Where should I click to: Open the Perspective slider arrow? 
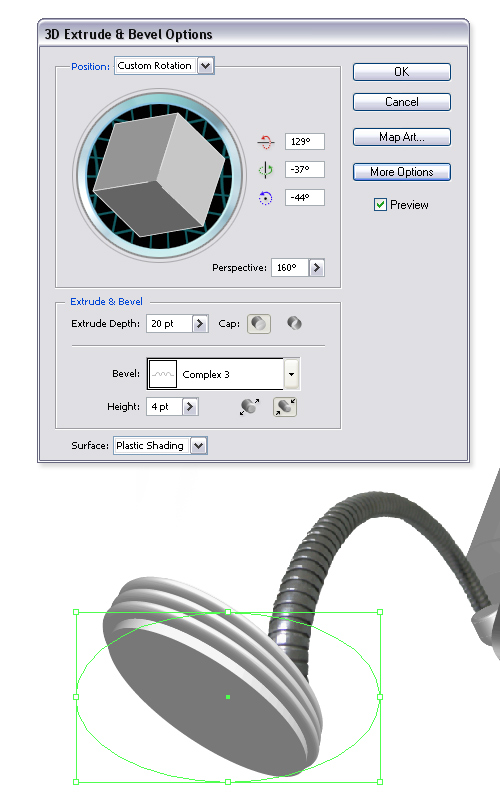316,267
